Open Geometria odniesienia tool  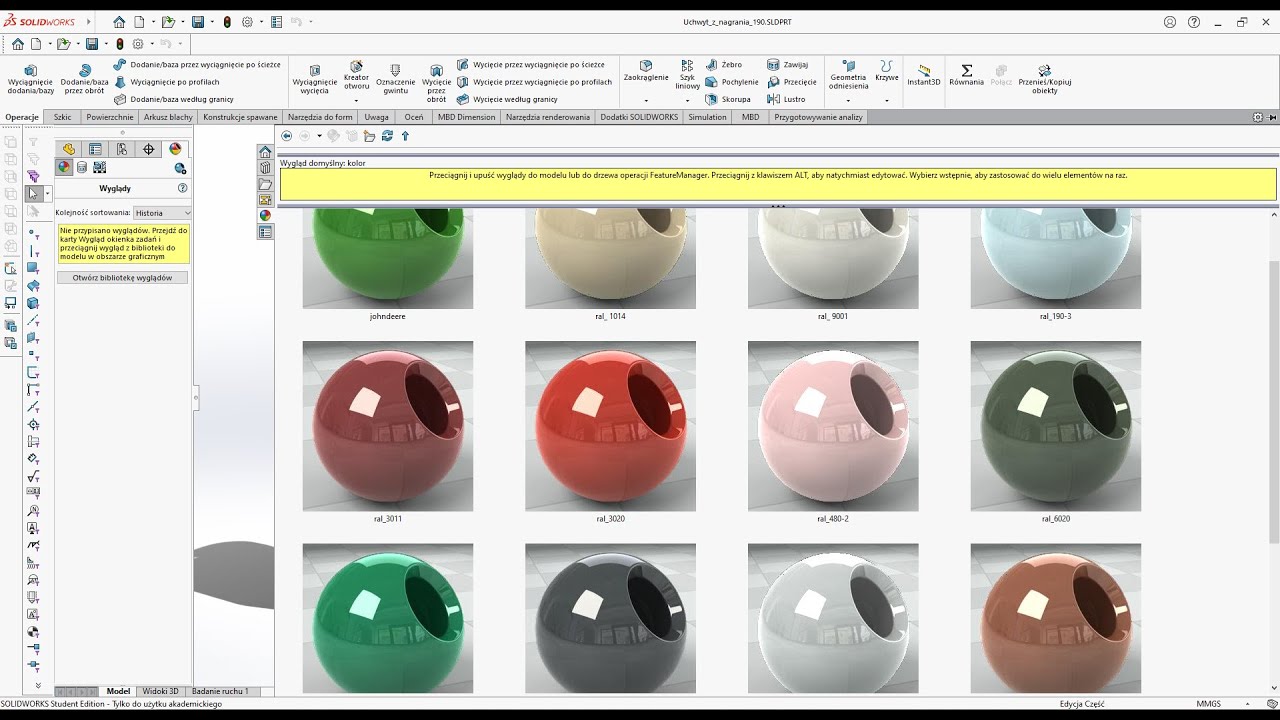coord(848,75)
